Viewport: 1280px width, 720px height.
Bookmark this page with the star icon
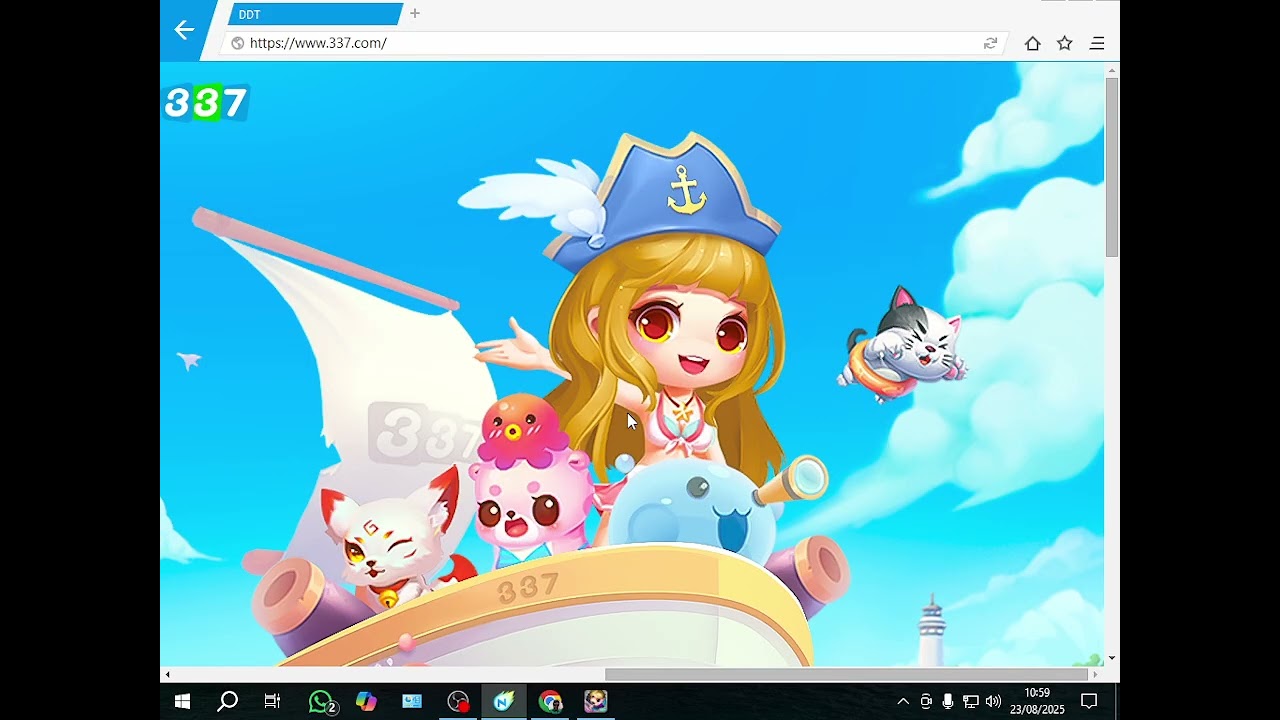[1065, 43]
